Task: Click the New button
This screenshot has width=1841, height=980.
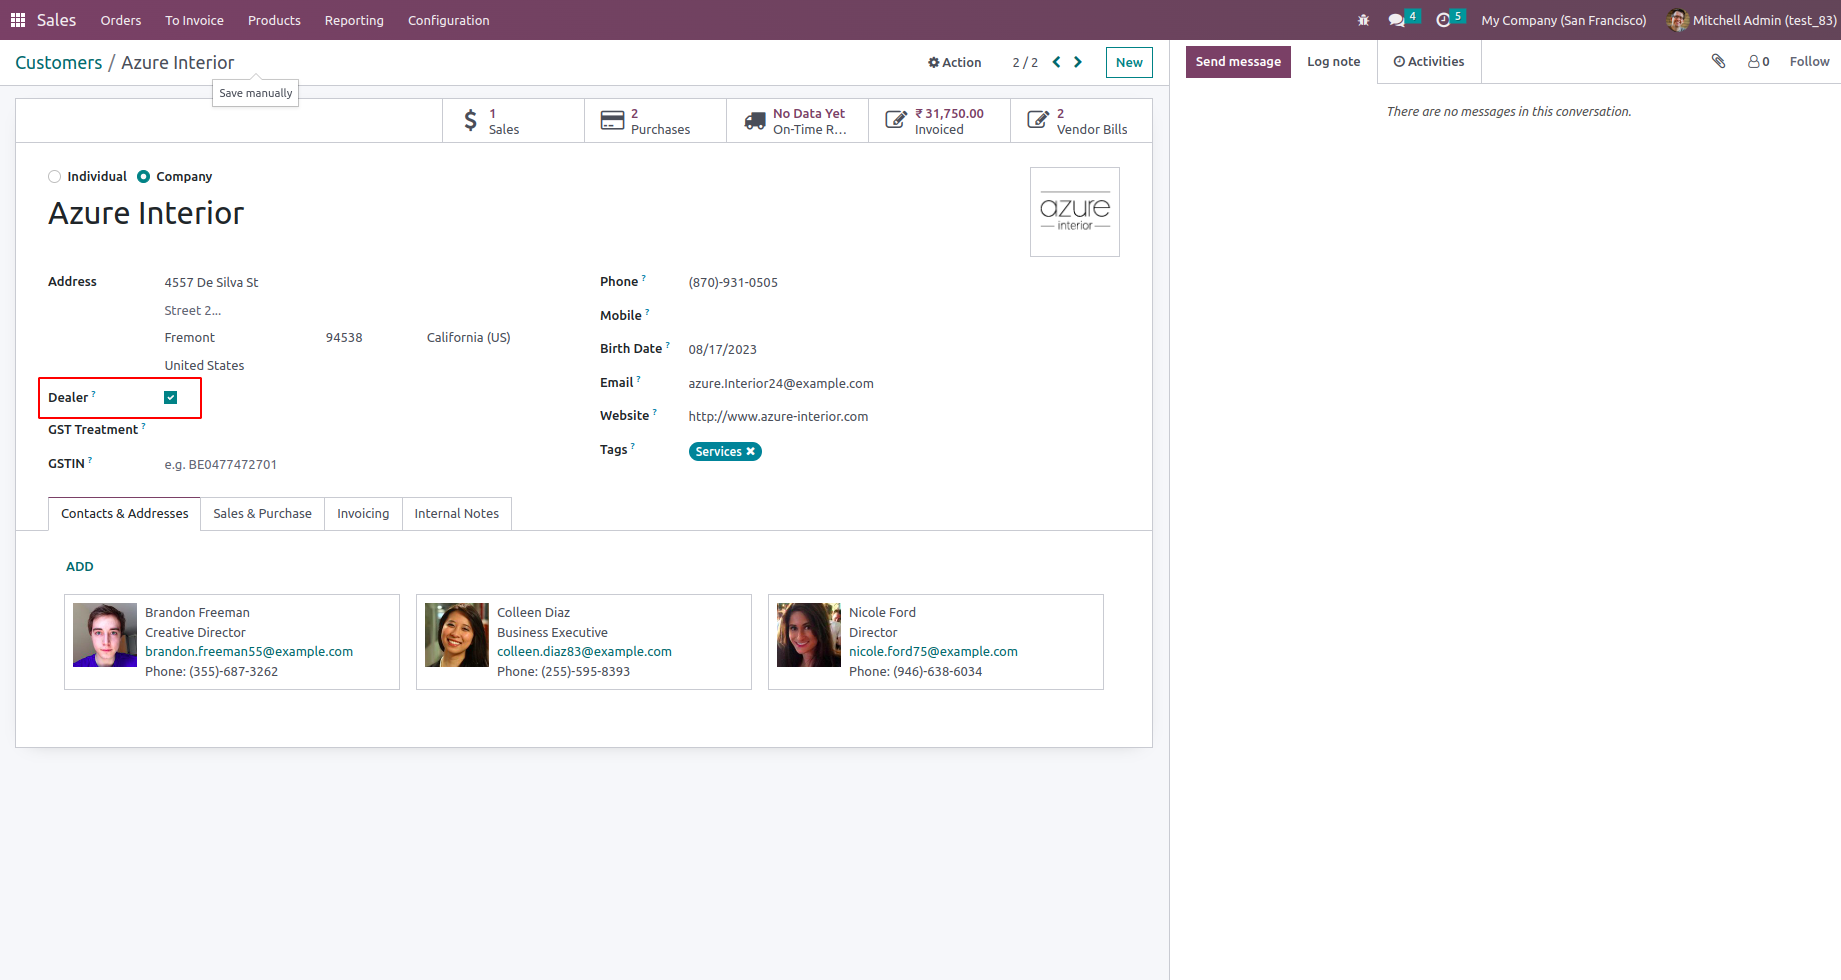Action: [x=1129, y=62]
